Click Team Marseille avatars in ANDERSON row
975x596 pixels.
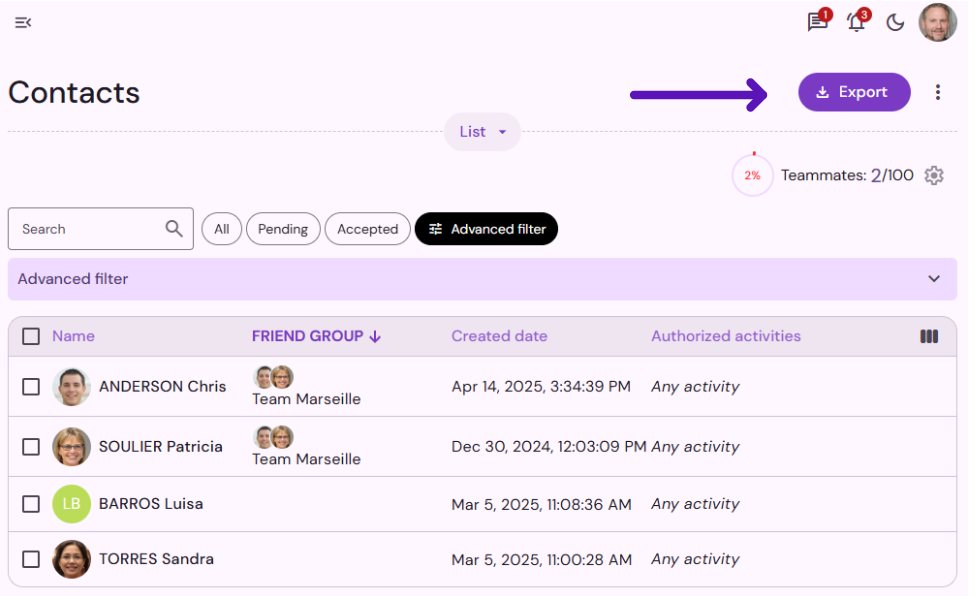point(274,377)
